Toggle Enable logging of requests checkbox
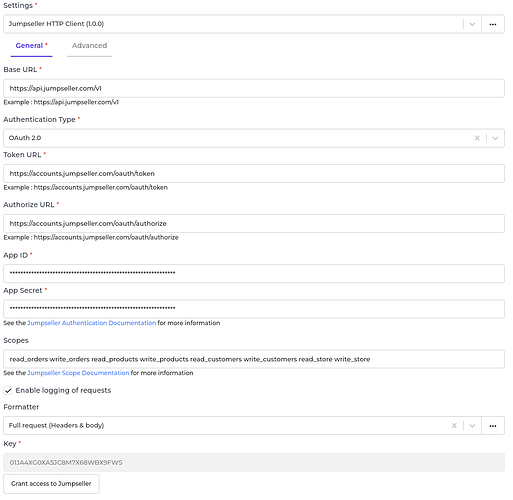 pos(8,391)
